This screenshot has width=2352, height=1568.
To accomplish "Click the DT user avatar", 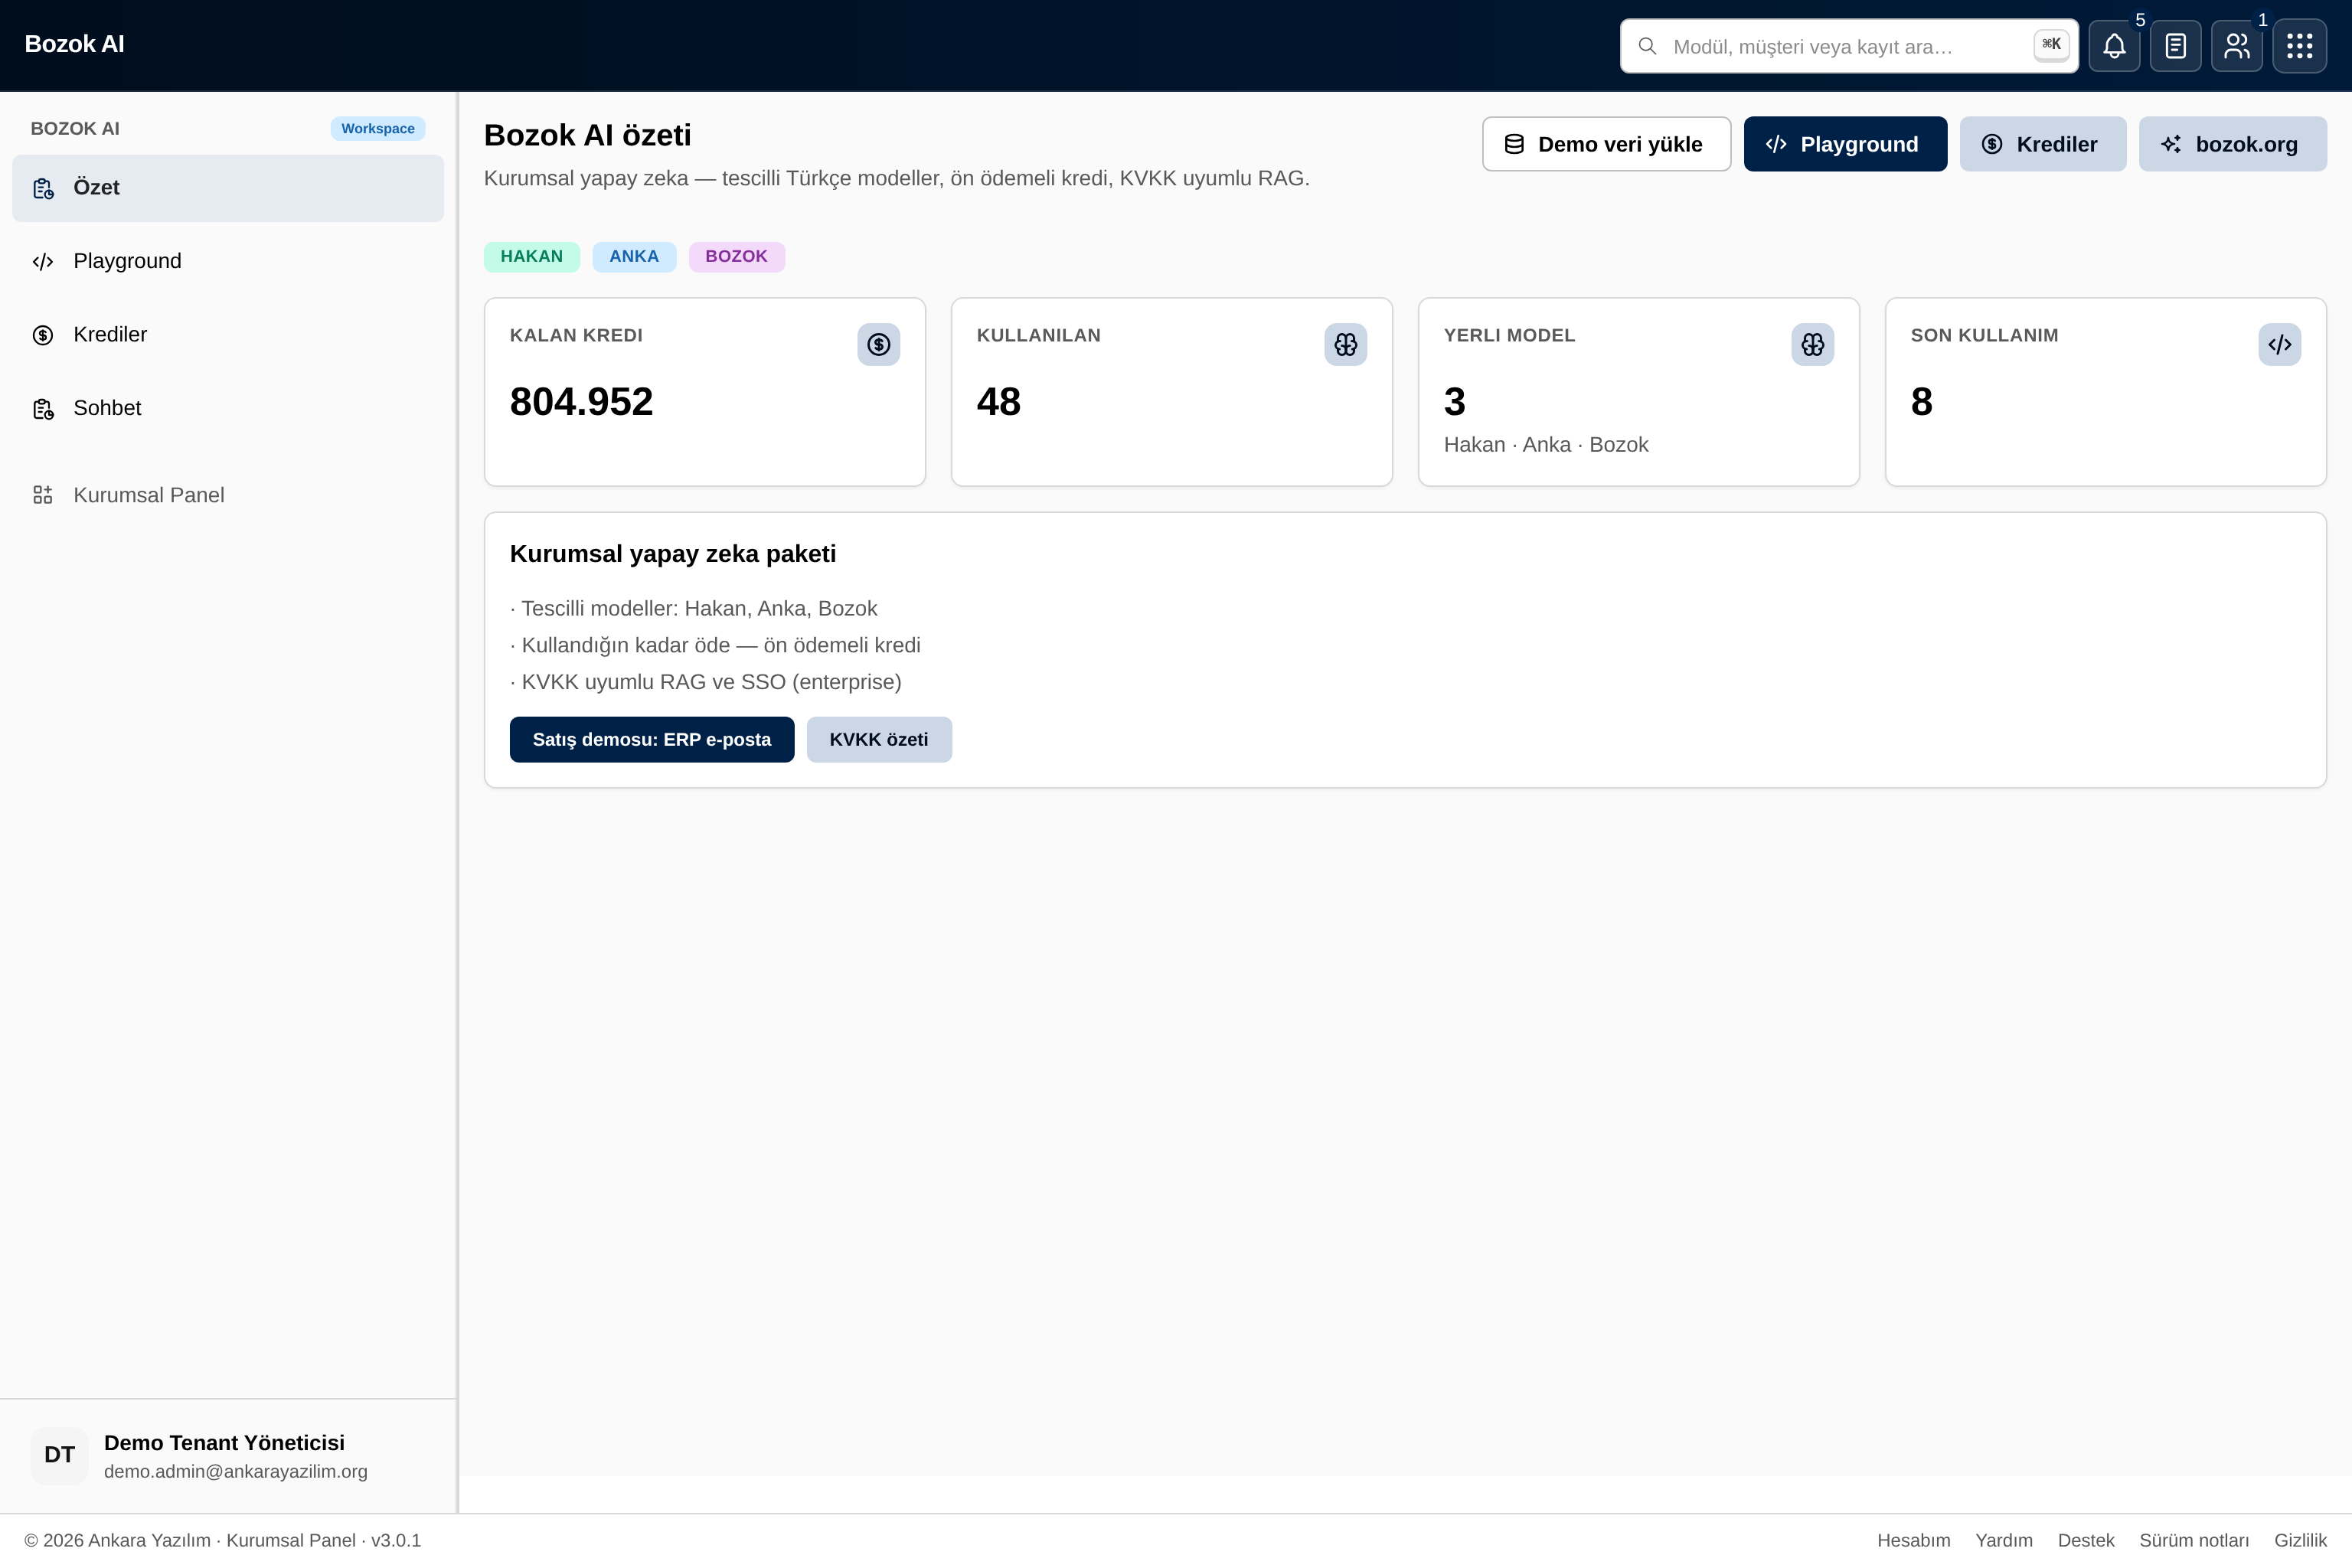I will 59,1455.
